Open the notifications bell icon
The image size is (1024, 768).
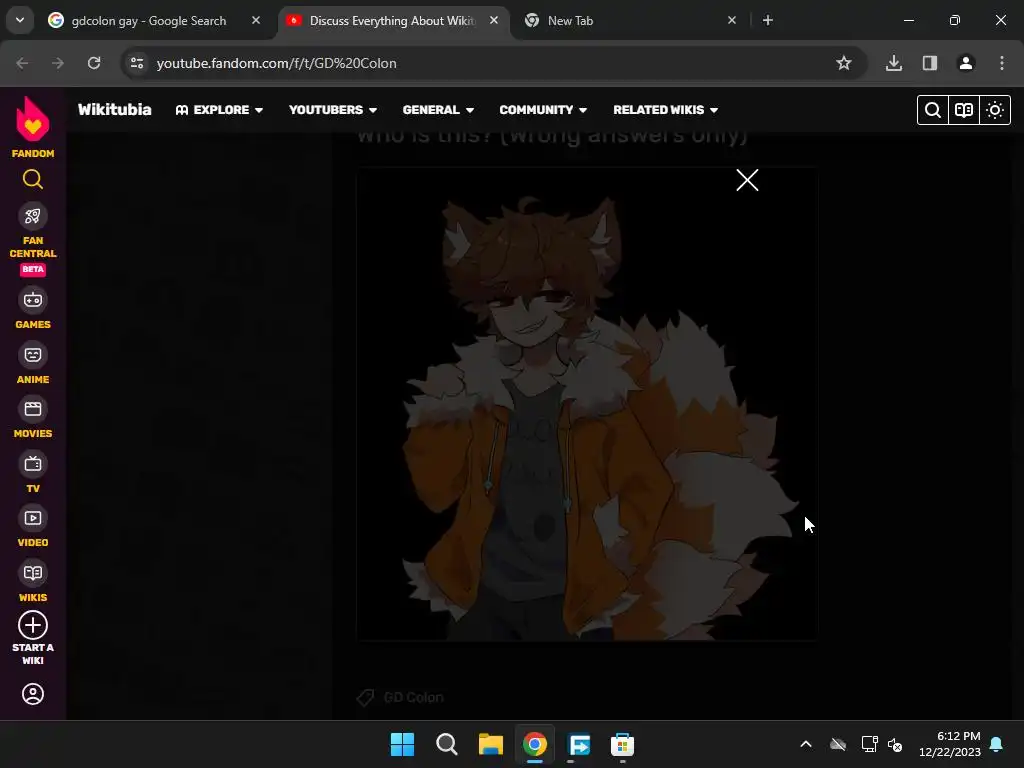tap(997, 744)
